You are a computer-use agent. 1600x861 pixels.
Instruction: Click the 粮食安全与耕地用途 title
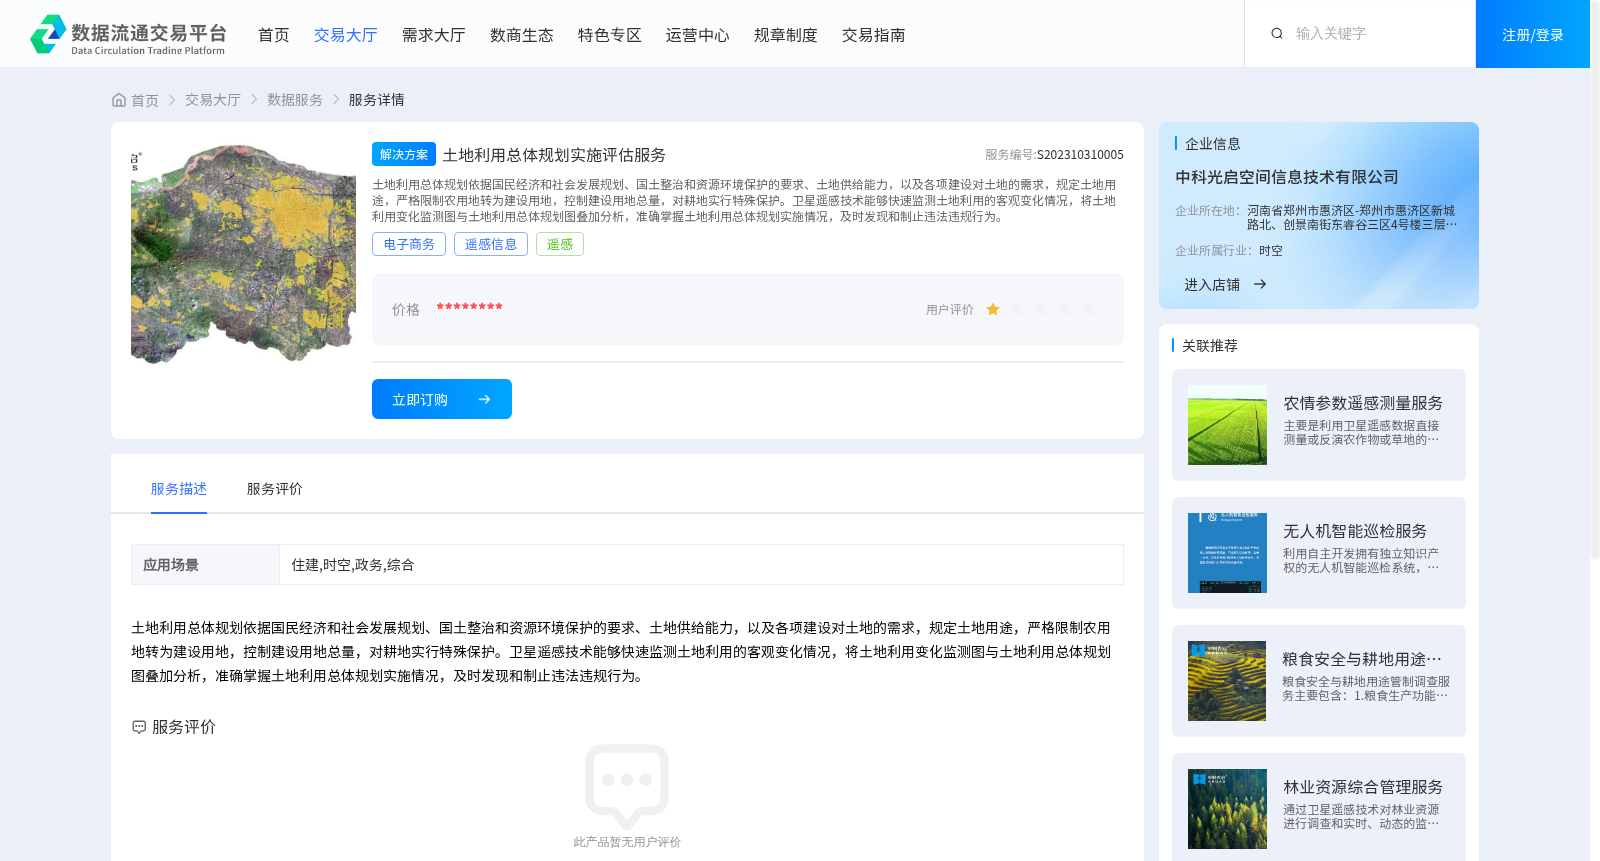(1362, 659)
